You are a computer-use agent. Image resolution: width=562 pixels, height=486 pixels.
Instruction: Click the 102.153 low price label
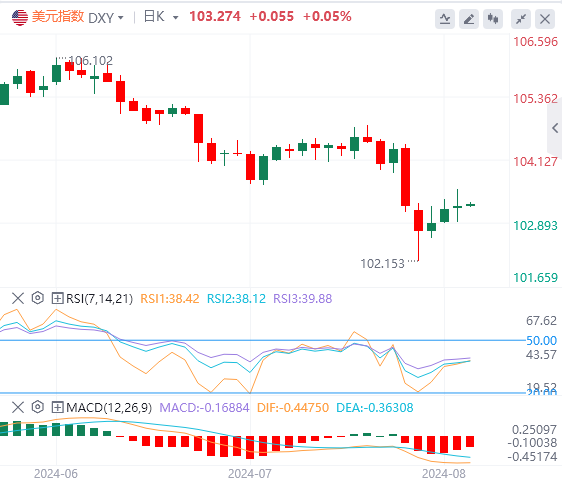coord(382,264)
